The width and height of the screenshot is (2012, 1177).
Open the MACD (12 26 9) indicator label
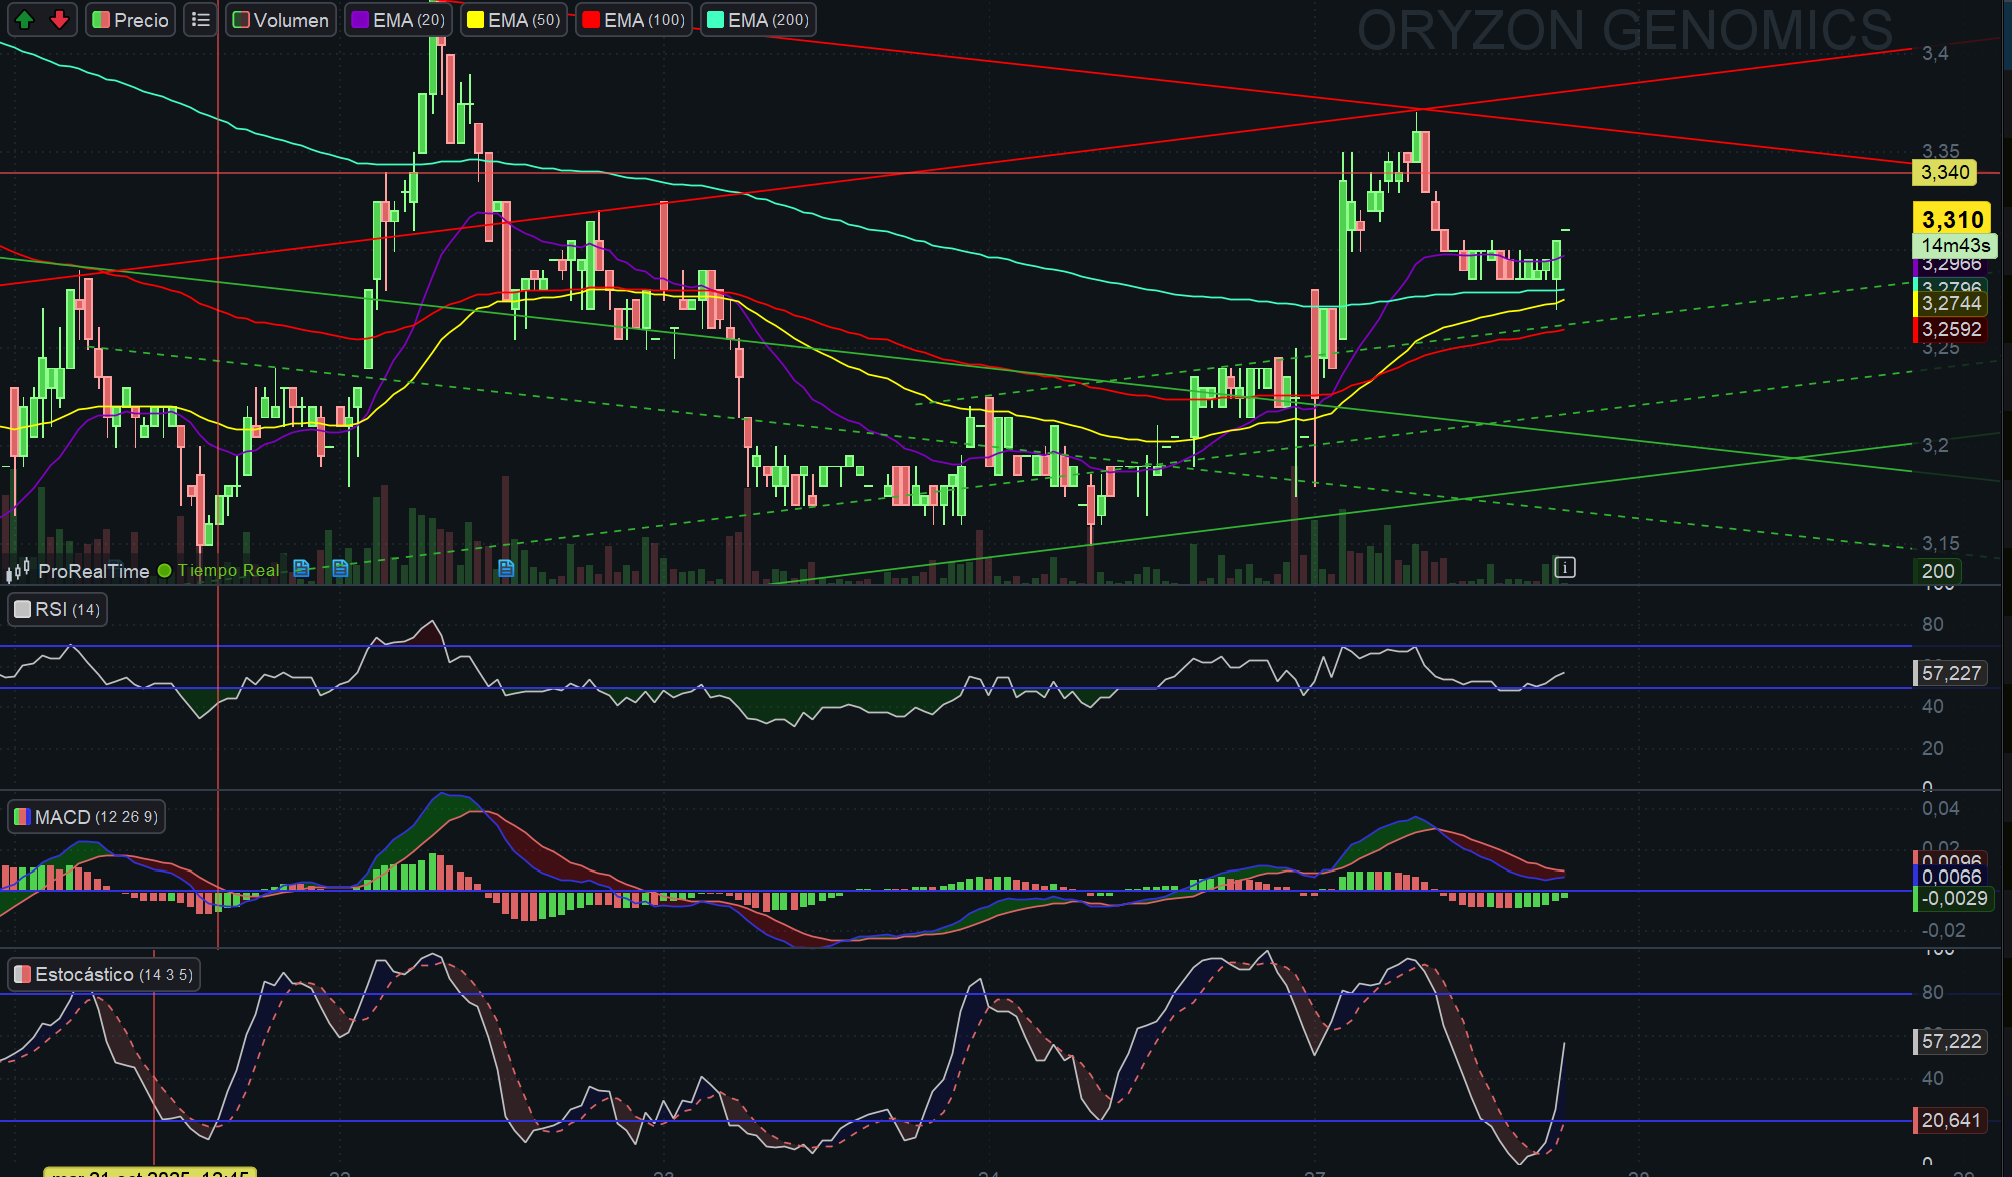(x=87, y=817)
